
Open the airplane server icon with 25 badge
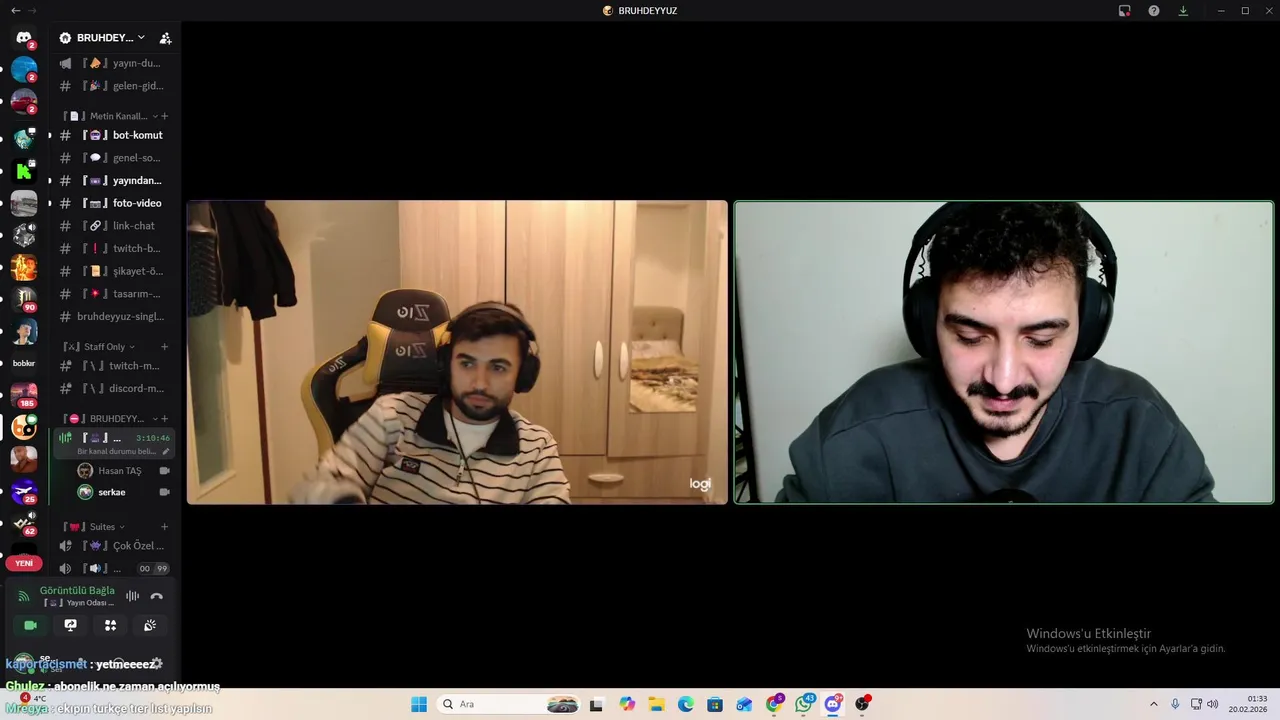(24, 491)
